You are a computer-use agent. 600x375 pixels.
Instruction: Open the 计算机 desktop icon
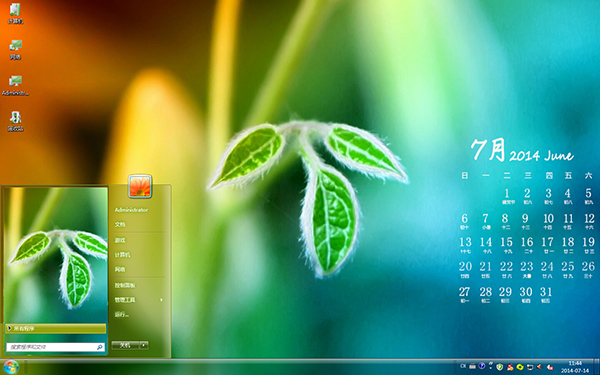(15, 13)
